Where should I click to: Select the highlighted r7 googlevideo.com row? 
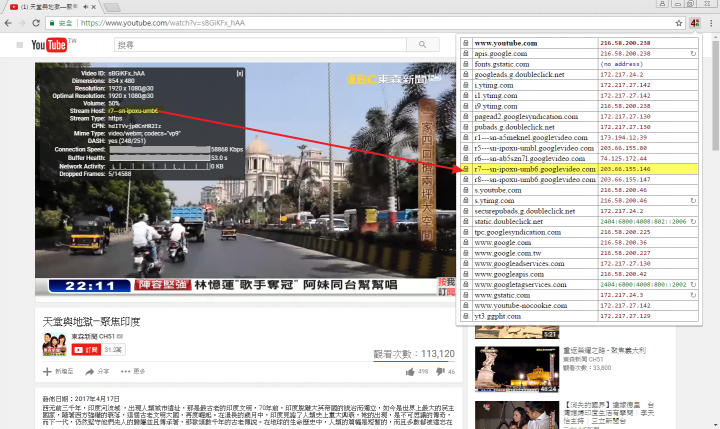pos(534,170)
